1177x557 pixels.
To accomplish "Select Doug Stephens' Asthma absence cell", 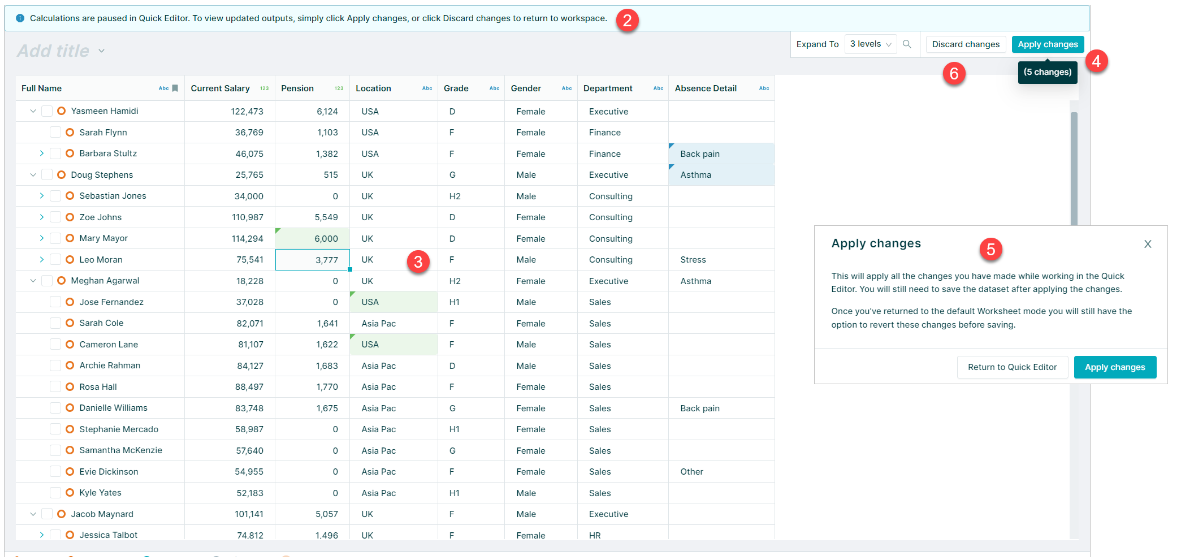I will click(721, 175).
